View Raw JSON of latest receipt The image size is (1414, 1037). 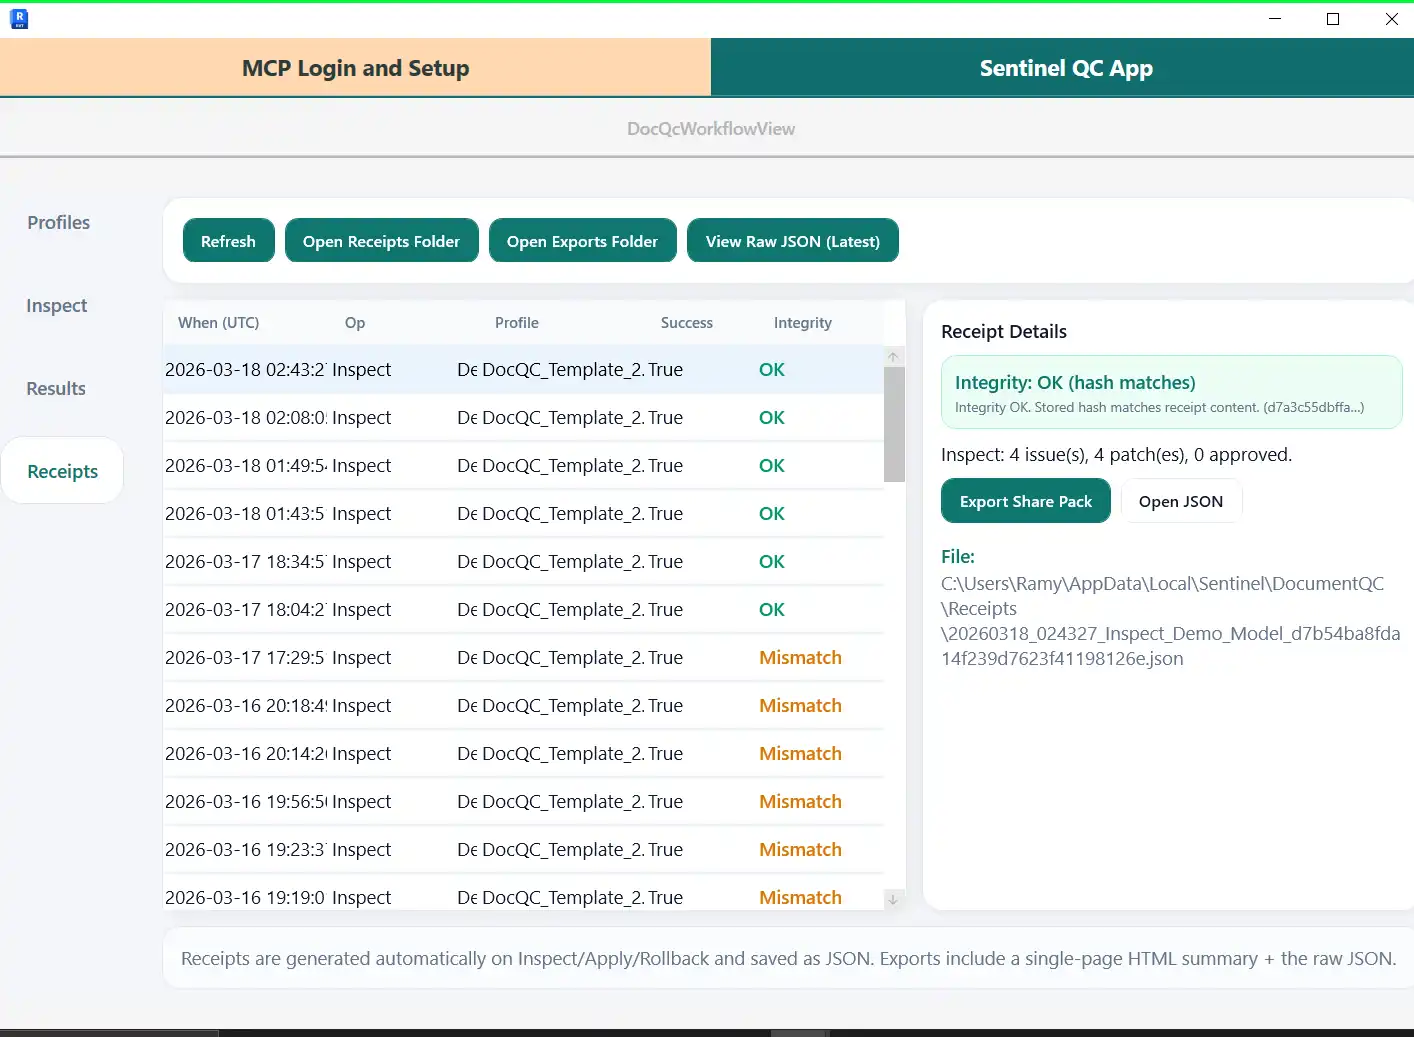[x=792, y=241]
